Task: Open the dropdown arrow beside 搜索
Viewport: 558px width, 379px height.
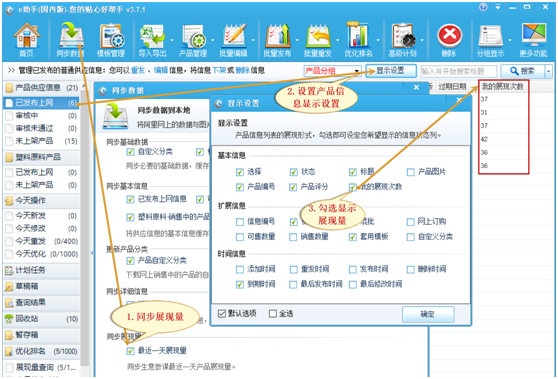Action: pyautogui.click(x=548, y=71)
